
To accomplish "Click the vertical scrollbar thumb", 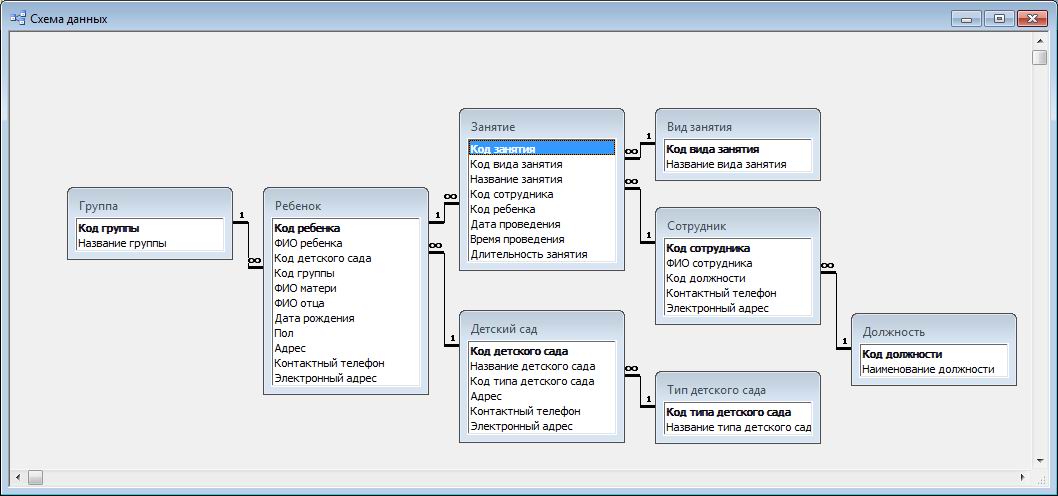I will (x=1040, y=56).
